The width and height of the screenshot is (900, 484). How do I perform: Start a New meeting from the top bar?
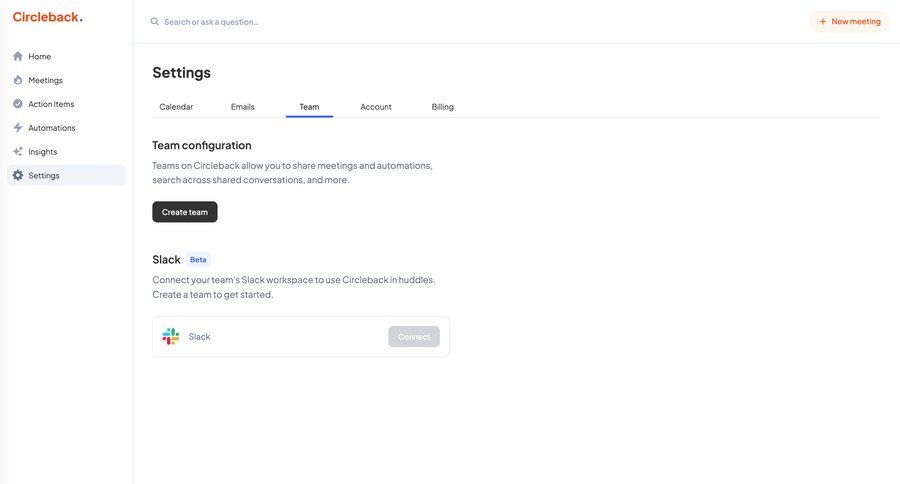pyautogui.click(x=849, y=21)
